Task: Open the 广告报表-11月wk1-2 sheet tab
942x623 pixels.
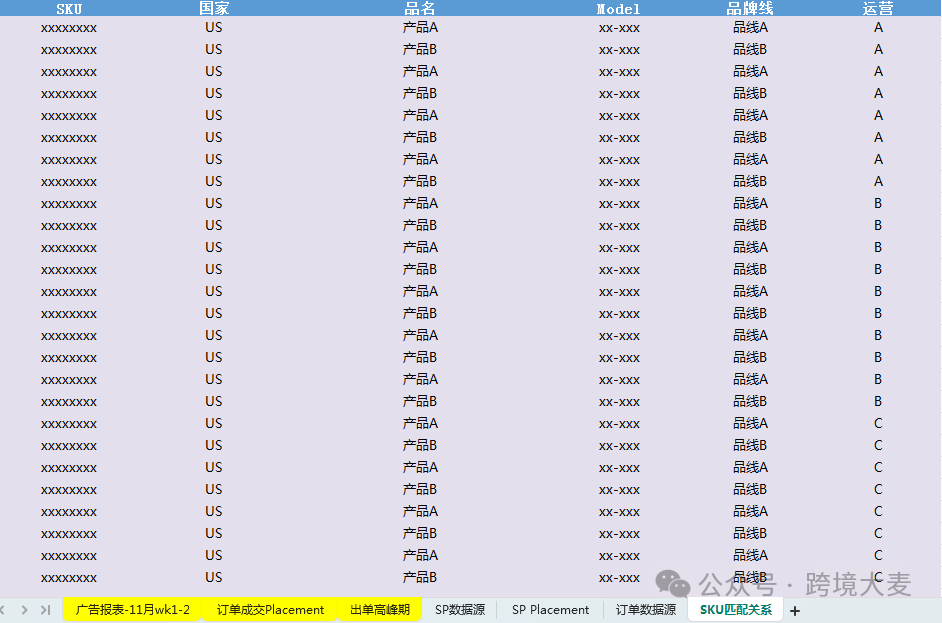Action: pos(132,610)
